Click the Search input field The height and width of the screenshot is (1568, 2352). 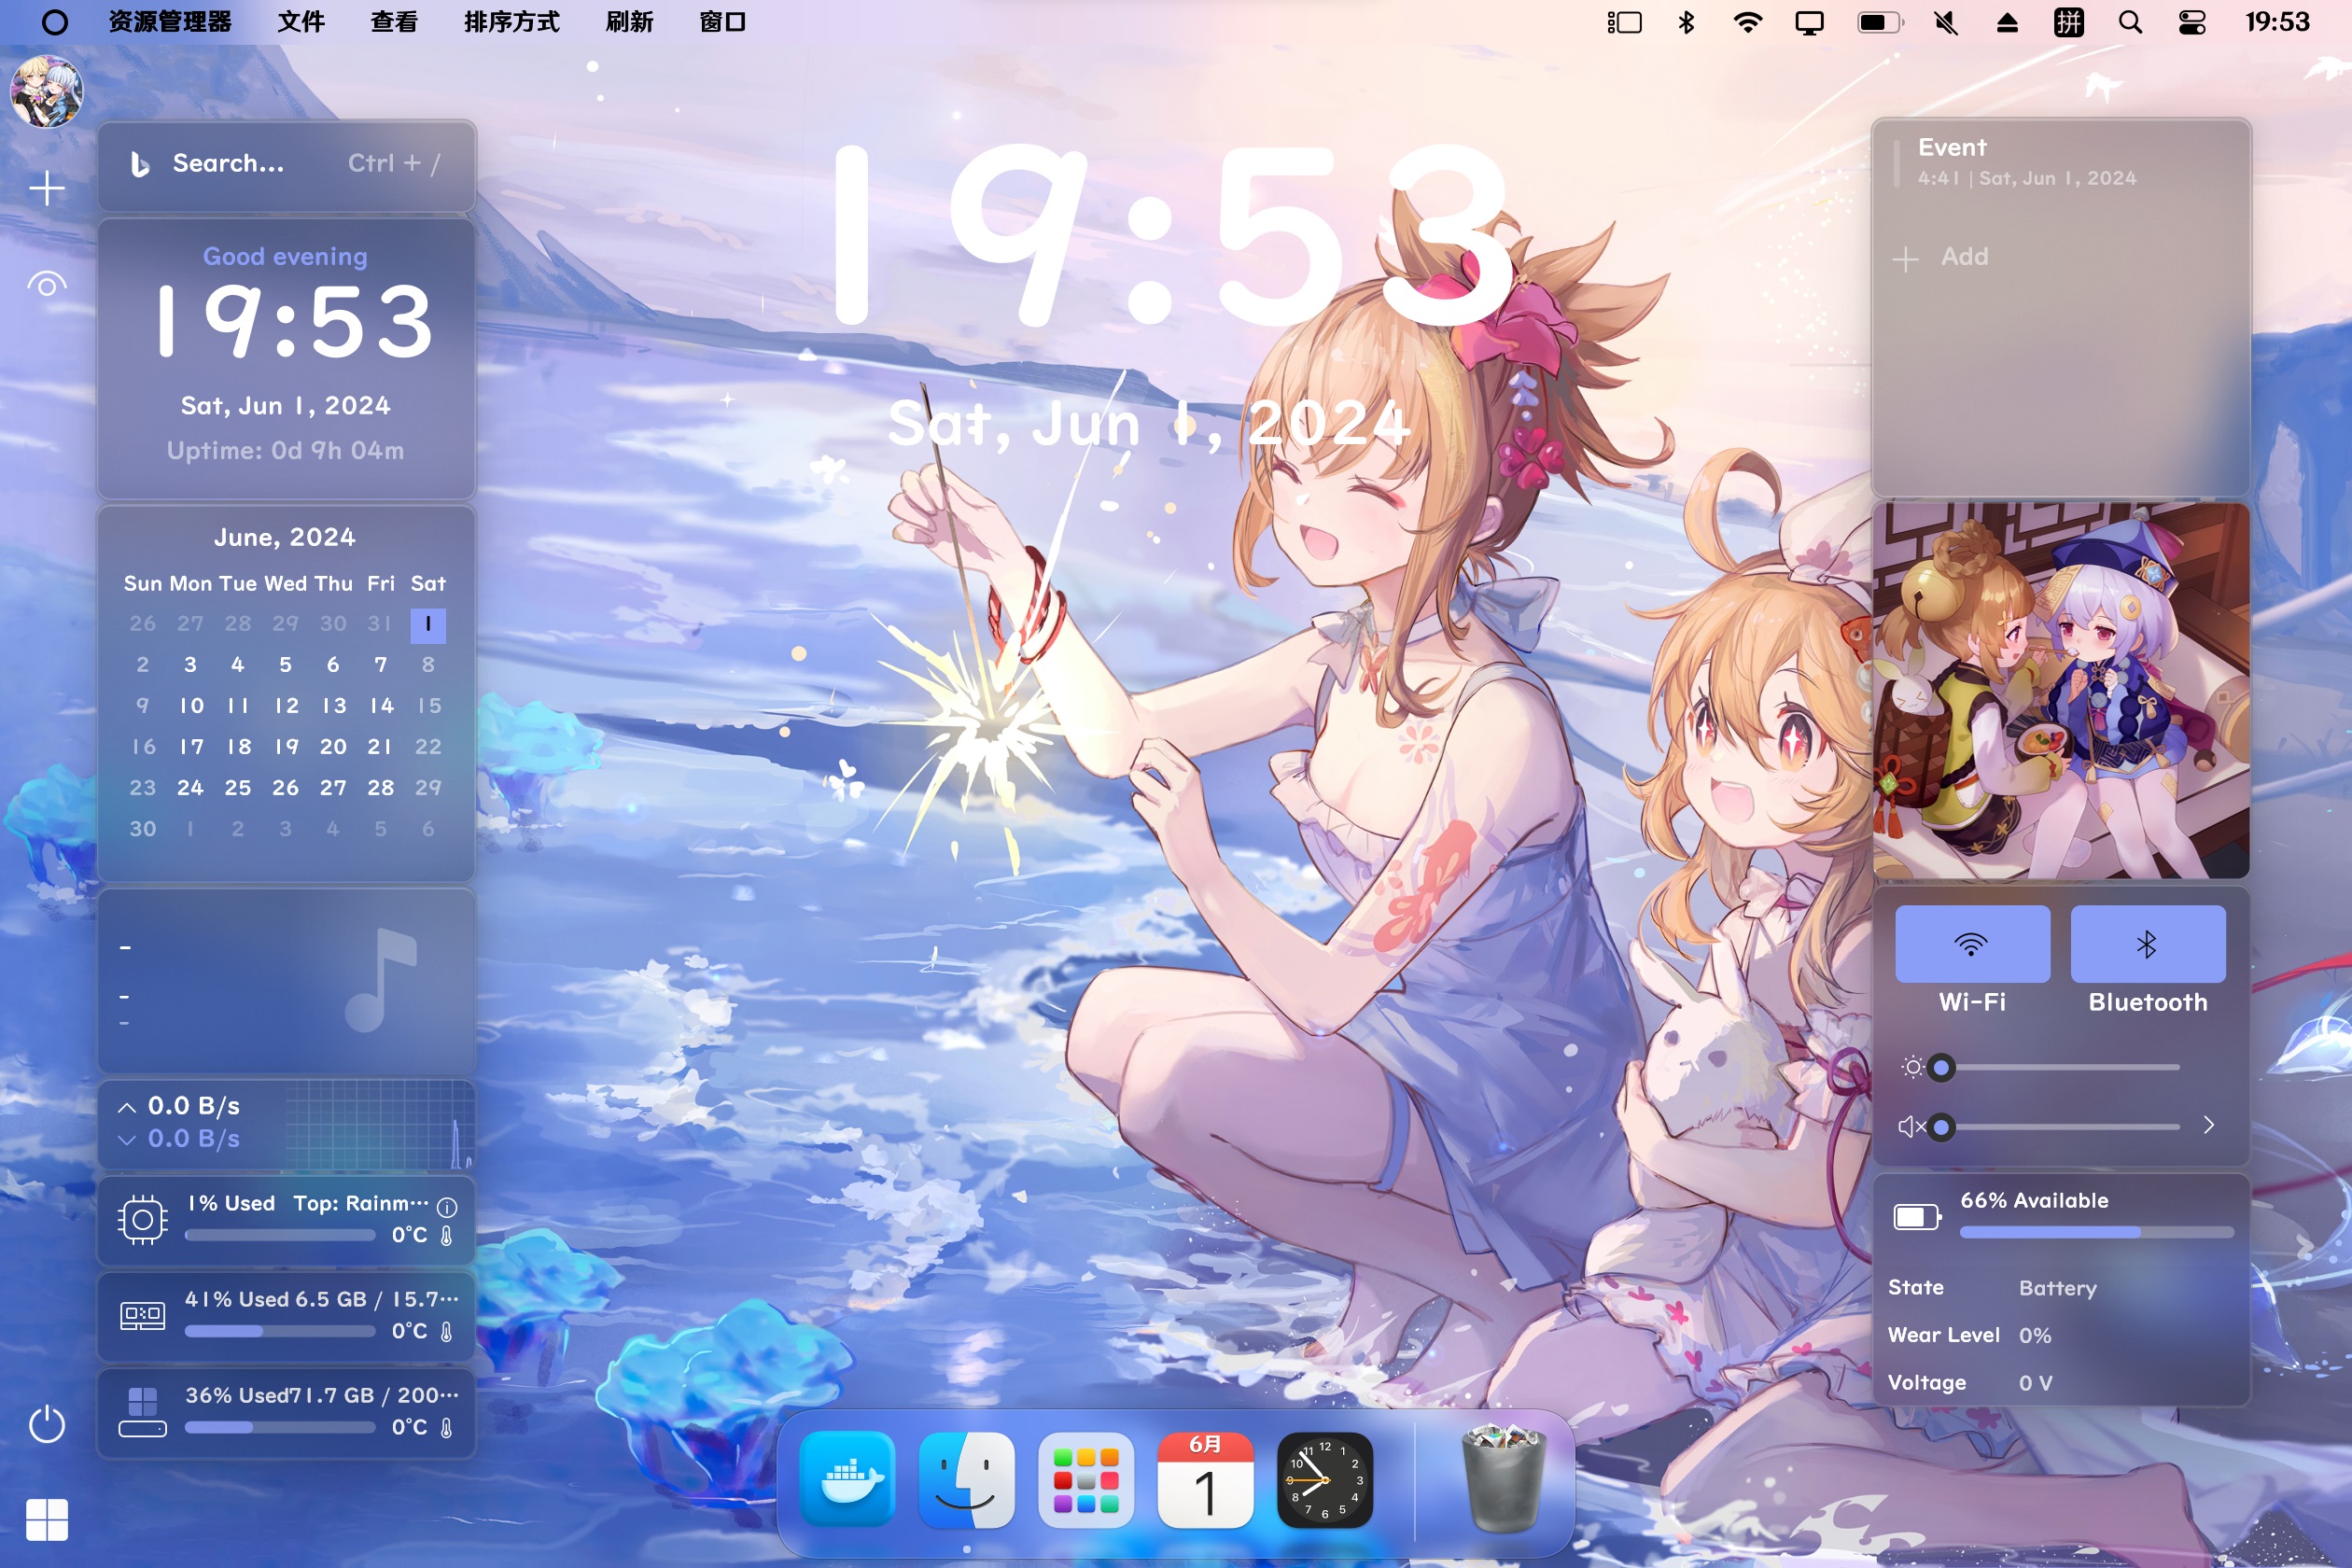pyautogui.click(x=286, y=164)
